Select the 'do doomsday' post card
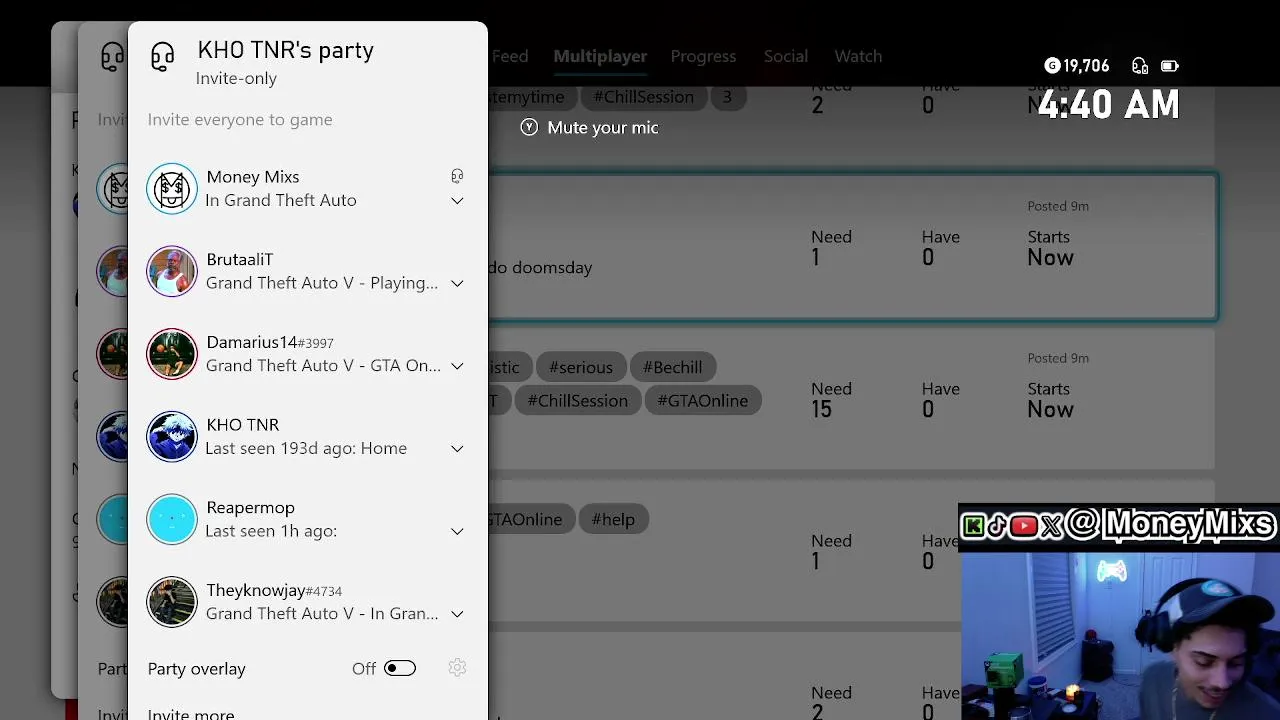 852,247
